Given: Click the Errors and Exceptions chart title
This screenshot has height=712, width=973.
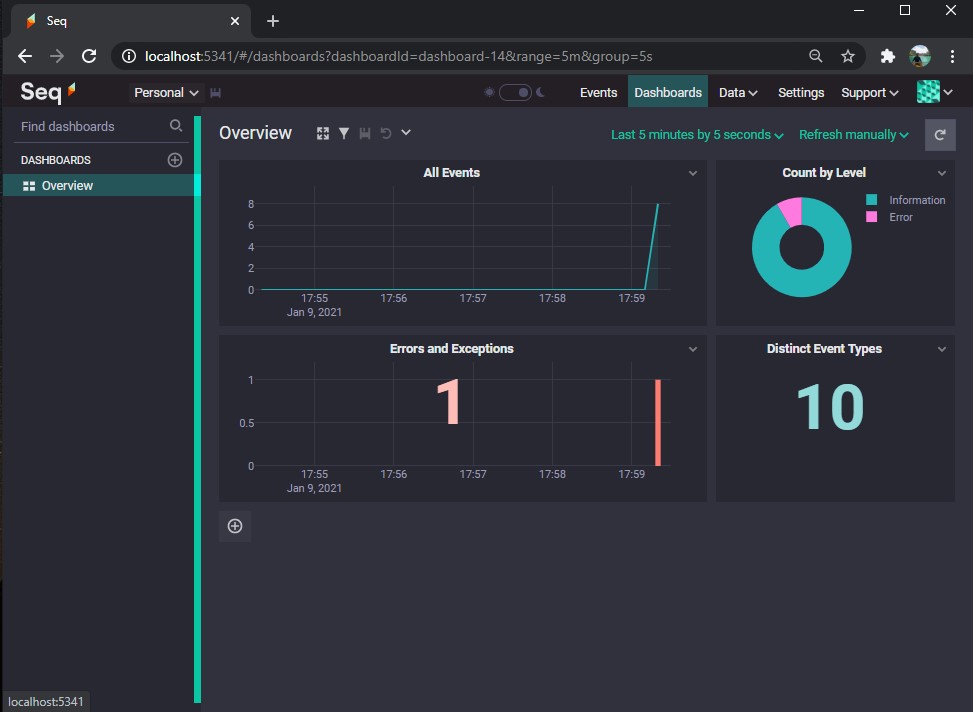Looking at the screenshot, I should pyautogui.click(x=451, y=349).
